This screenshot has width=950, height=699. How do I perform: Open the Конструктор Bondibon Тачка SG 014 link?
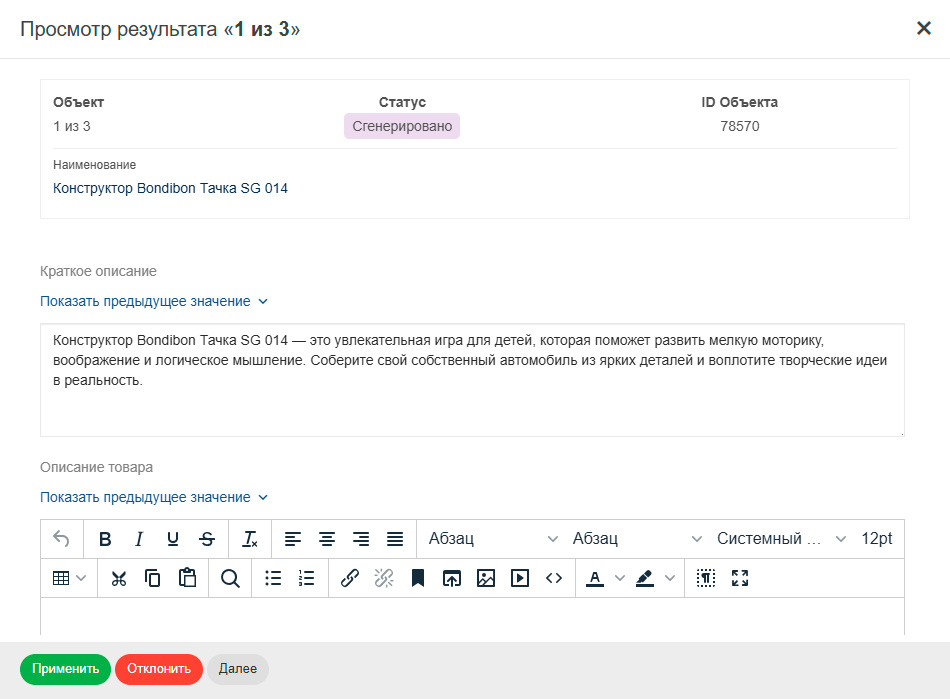coord(170,188)
